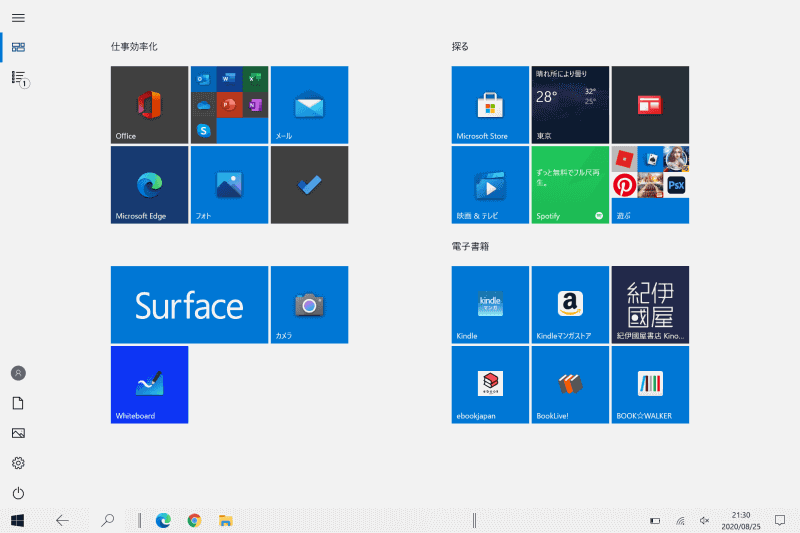Click the 電子書籍 group header
This screenshot has height=533, width=800.
[470, 247]
